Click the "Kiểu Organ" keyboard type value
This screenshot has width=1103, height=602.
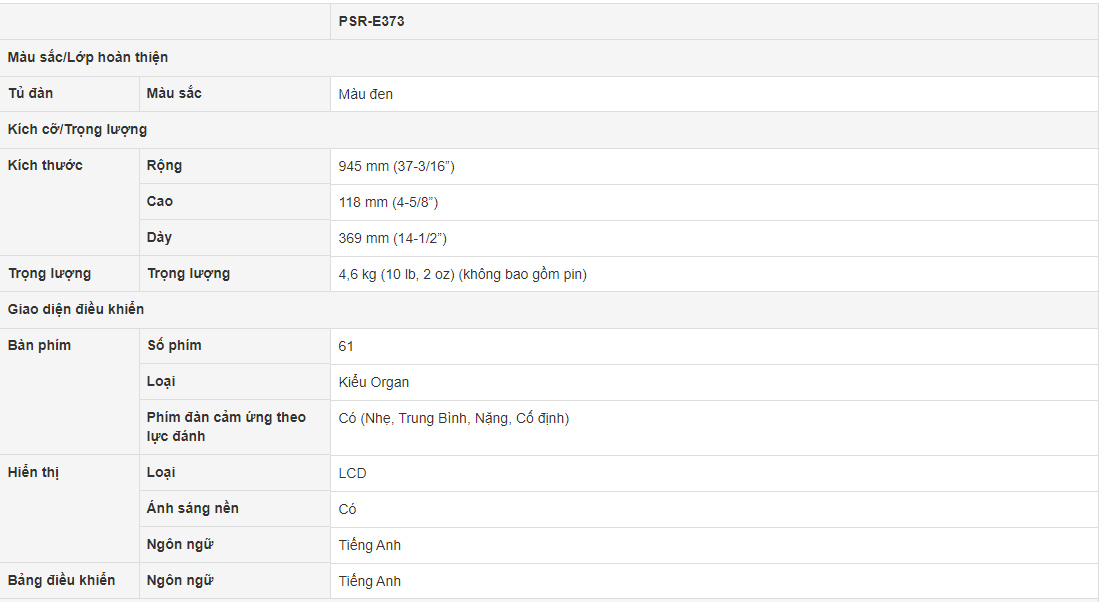(373, 382)
